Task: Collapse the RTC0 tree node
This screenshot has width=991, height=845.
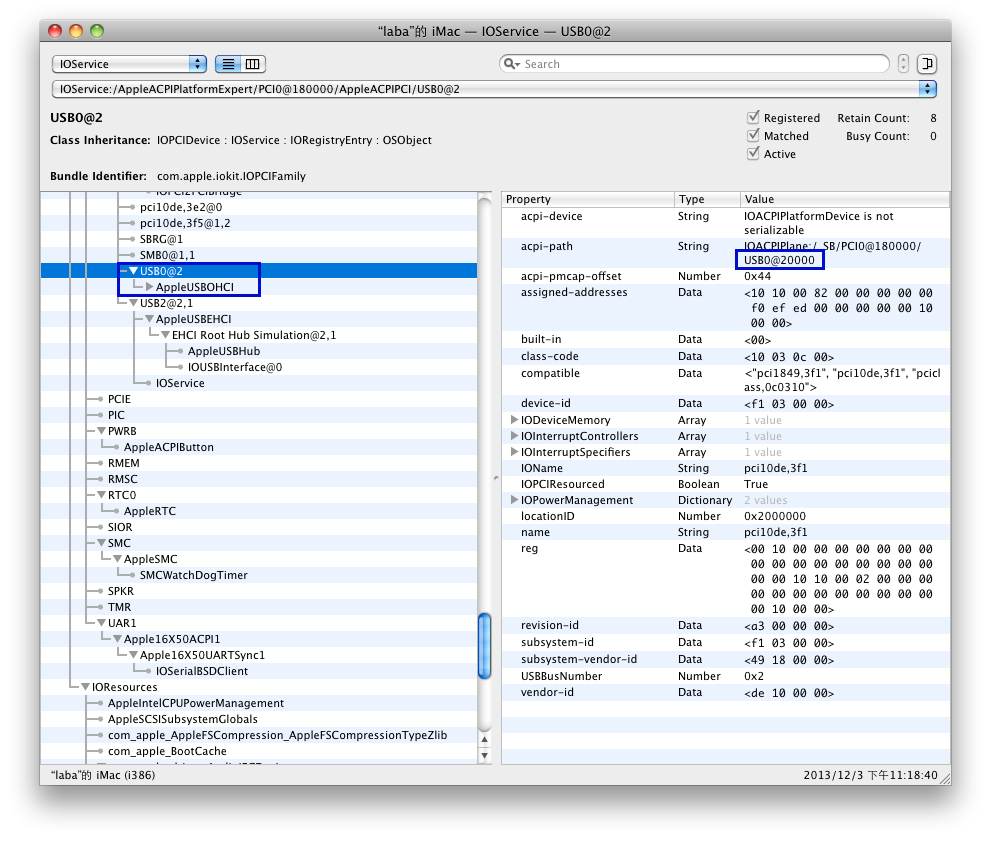Action: pos(101,495)
